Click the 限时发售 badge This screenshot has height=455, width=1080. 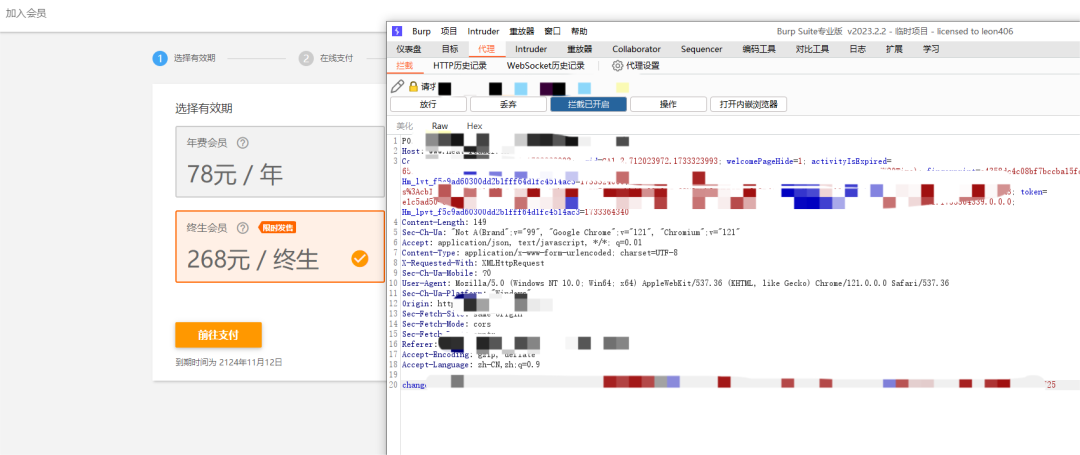[x=278, y=228]
